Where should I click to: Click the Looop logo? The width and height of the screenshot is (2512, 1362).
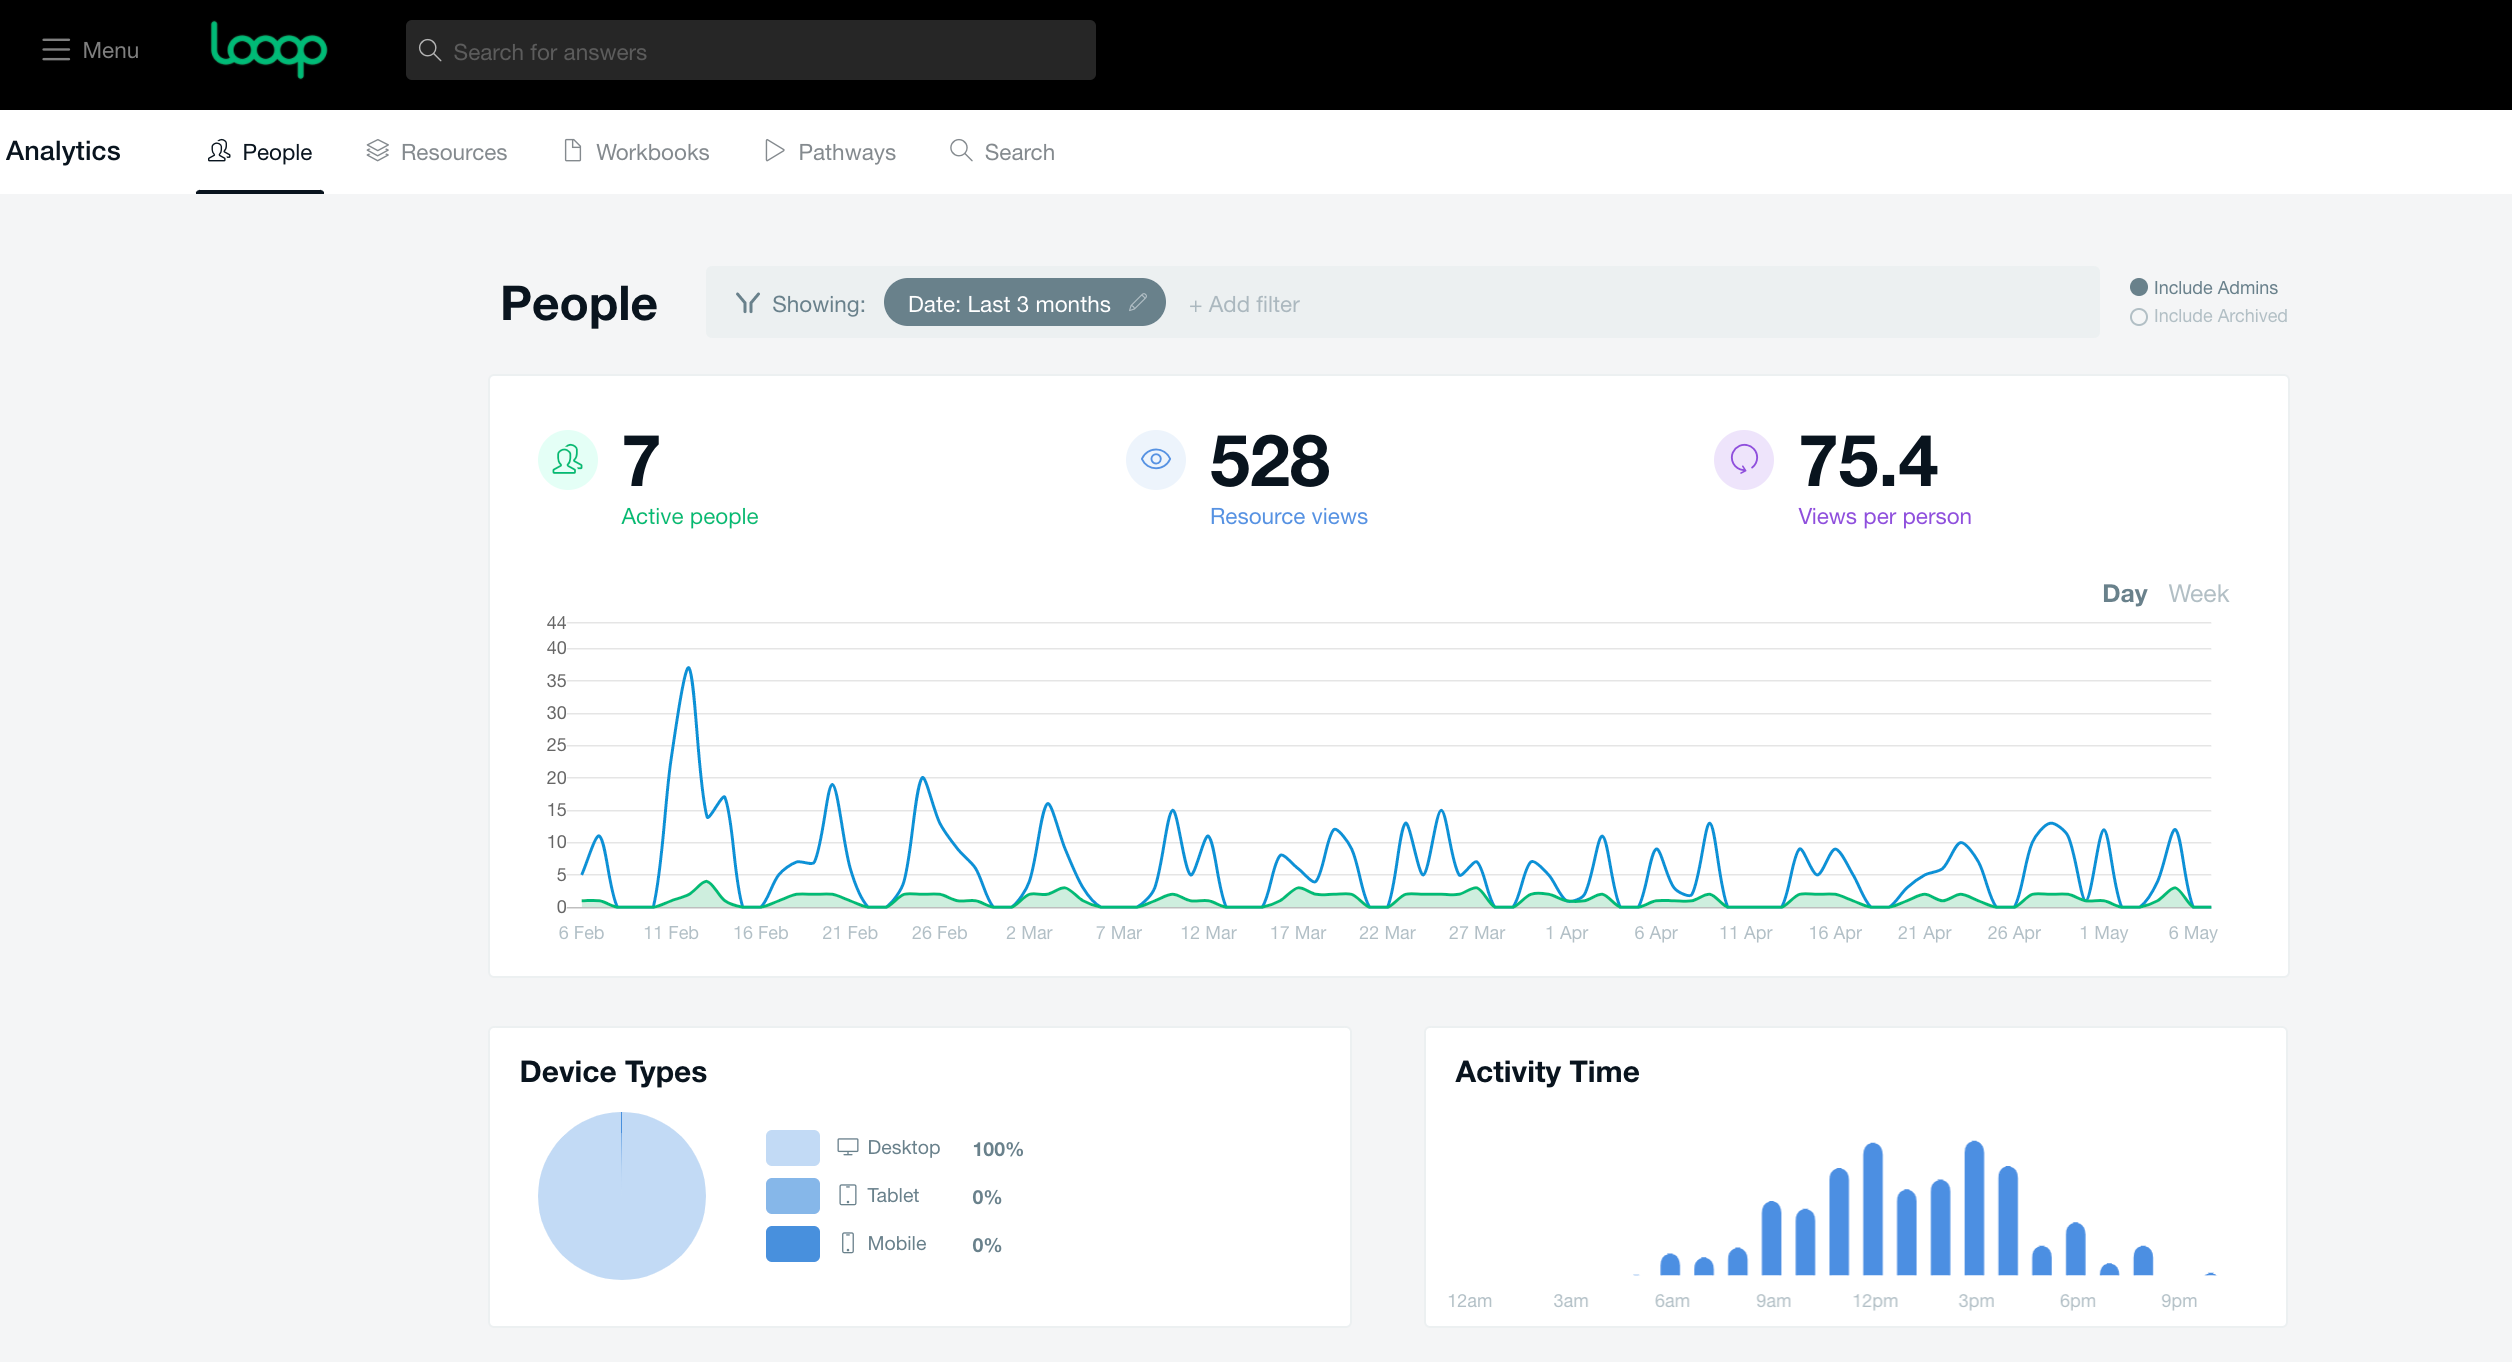coord(268,49)
